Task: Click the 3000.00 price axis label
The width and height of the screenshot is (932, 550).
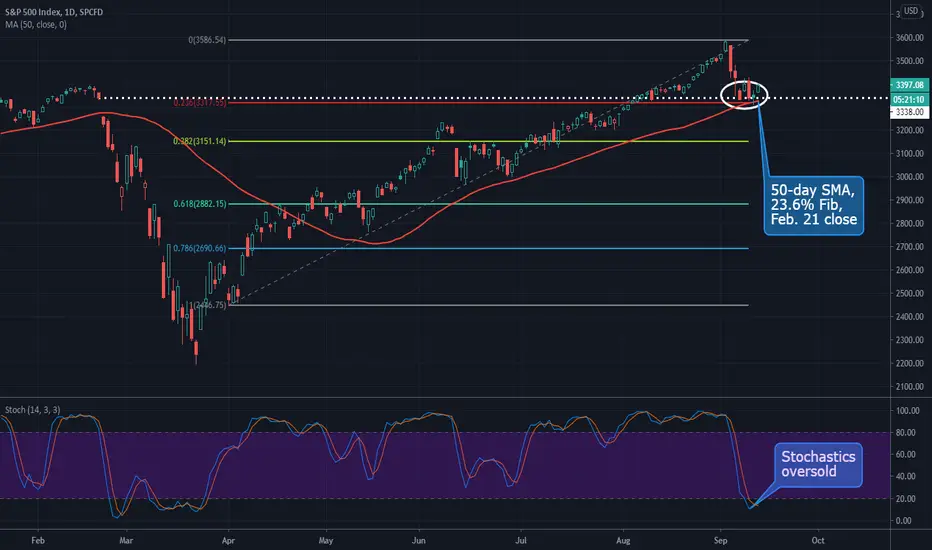Action: (x=909, y=177)
